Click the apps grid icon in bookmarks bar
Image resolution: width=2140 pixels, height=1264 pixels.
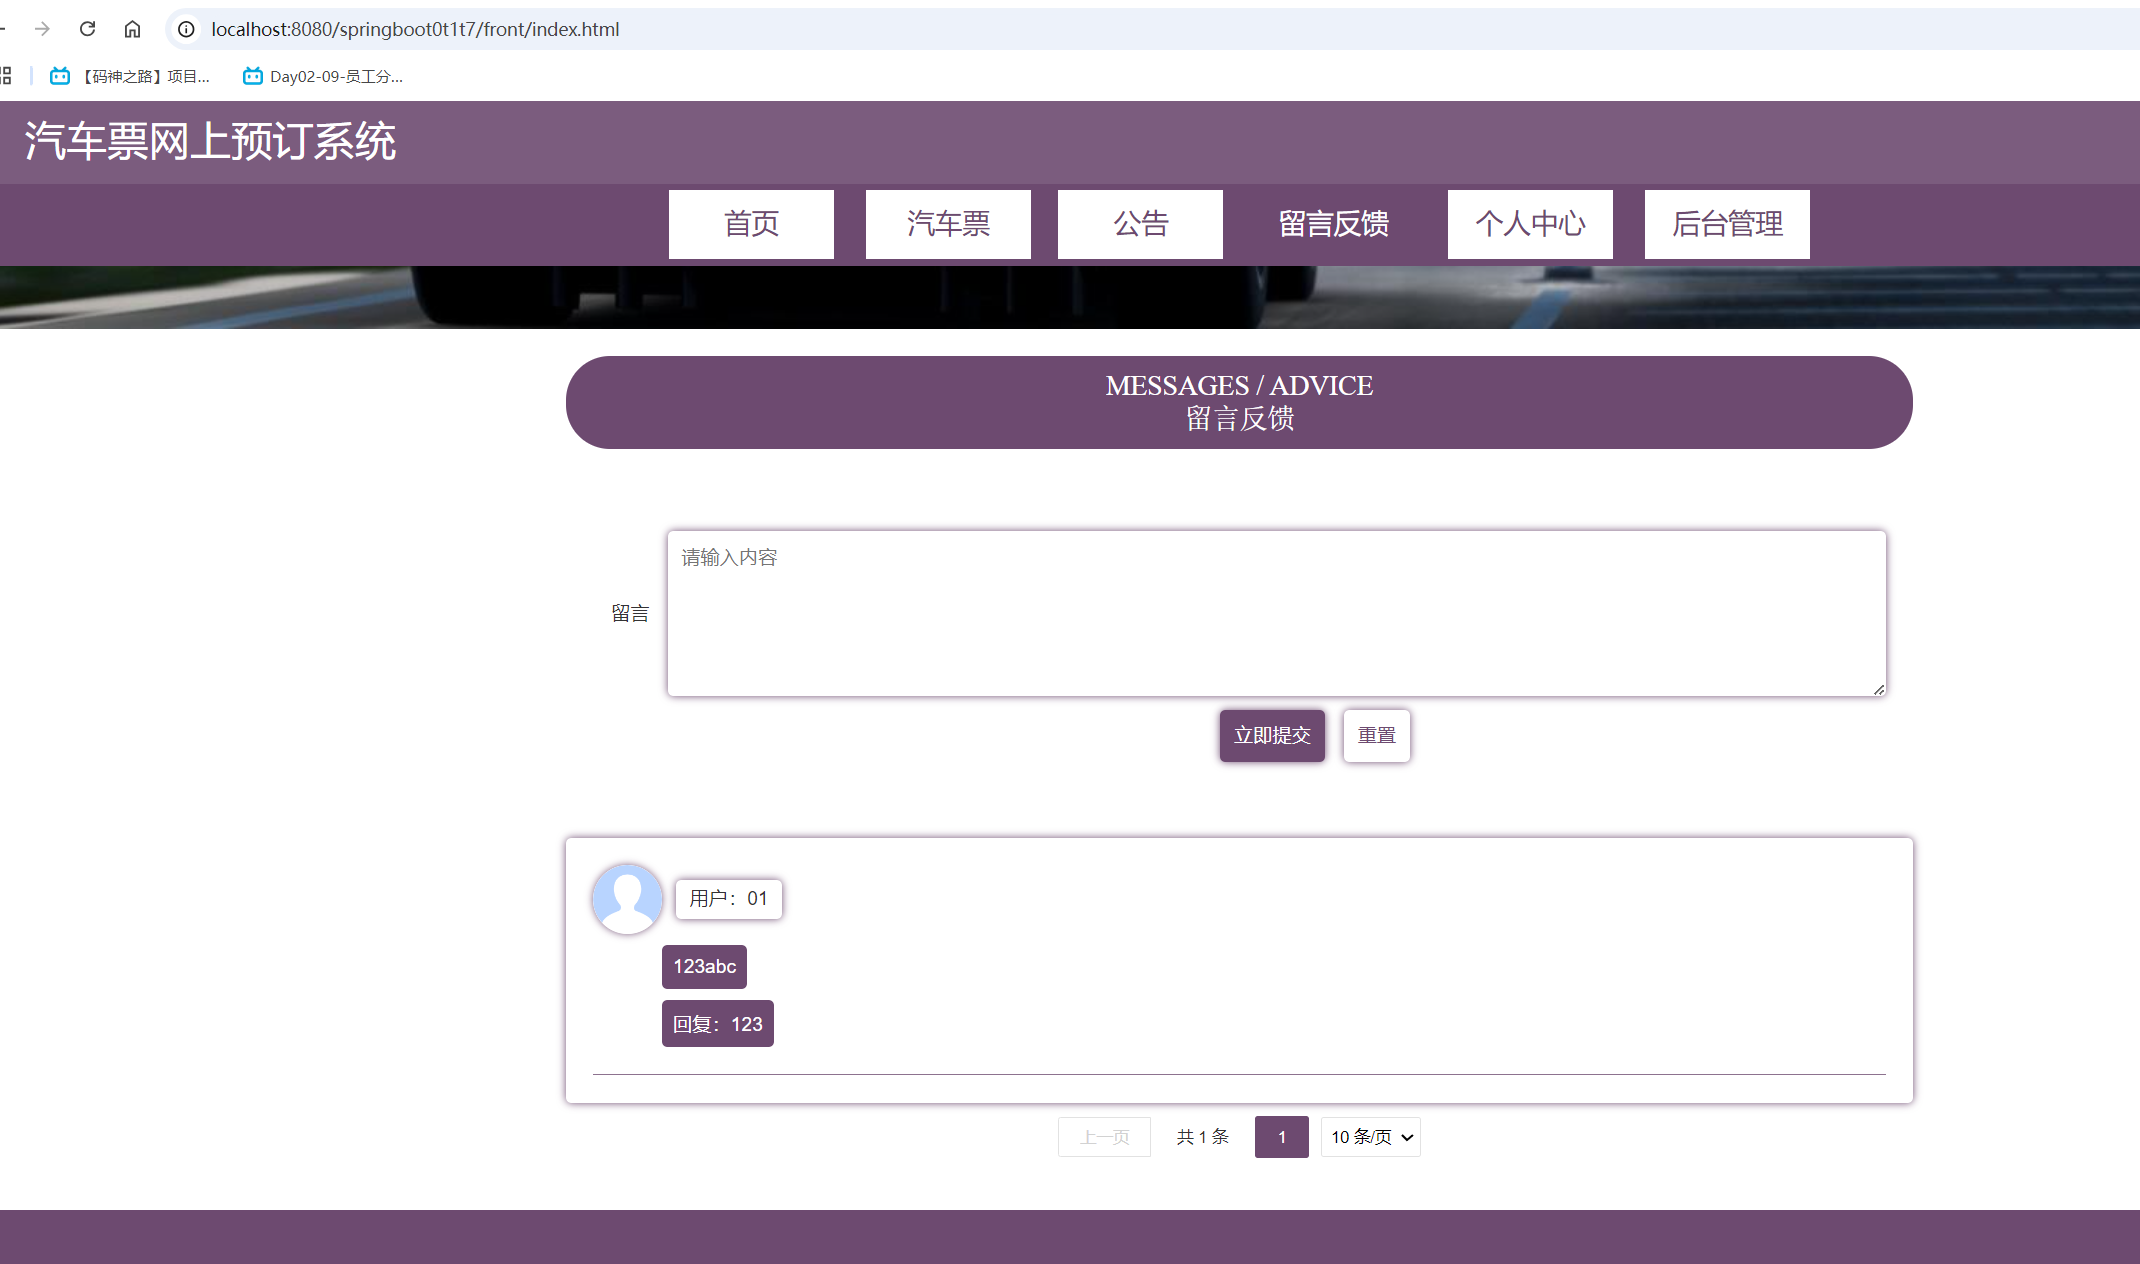tap(6, 76)
